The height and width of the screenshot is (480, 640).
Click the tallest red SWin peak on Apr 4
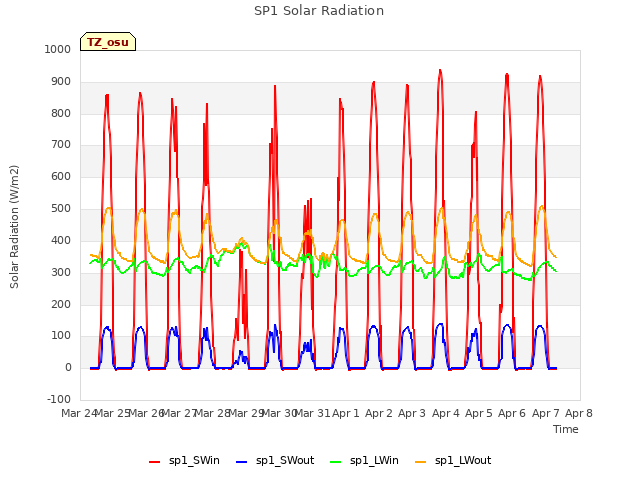click(x=440, y=71)
